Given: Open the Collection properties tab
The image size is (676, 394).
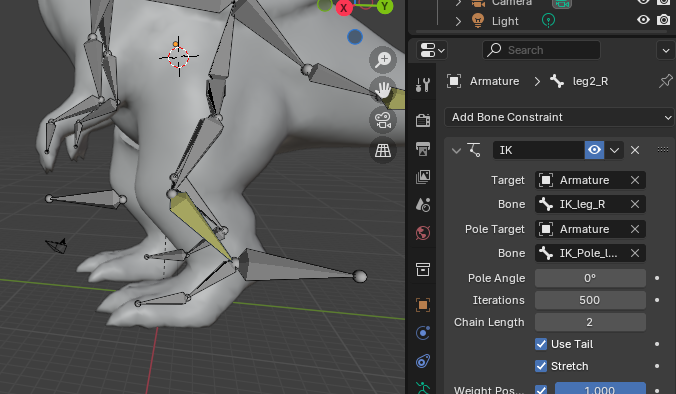Looking at the screenshot, I should tap(423, 269).
